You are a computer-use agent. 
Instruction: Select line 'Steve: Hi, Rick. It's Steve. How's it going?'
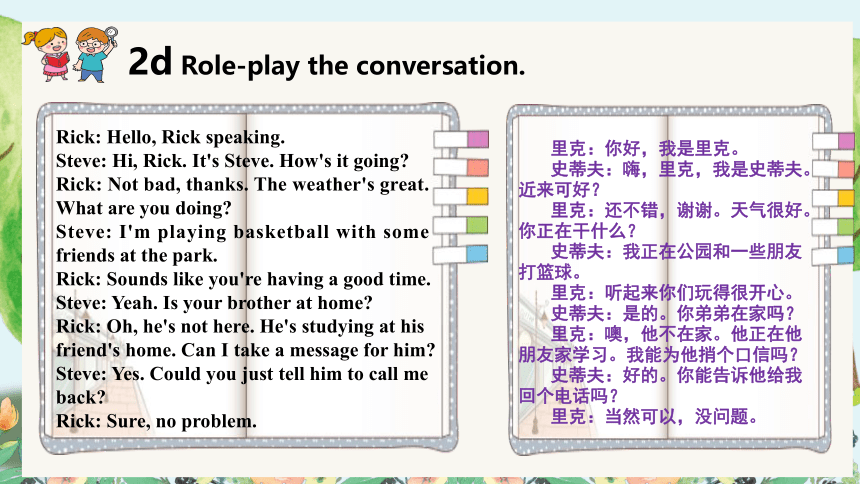click(233, 161)
